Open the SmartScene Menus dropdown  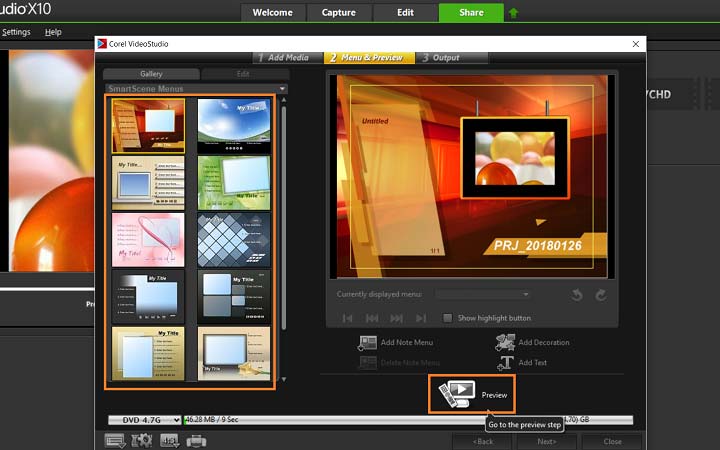tap(283, 89)
